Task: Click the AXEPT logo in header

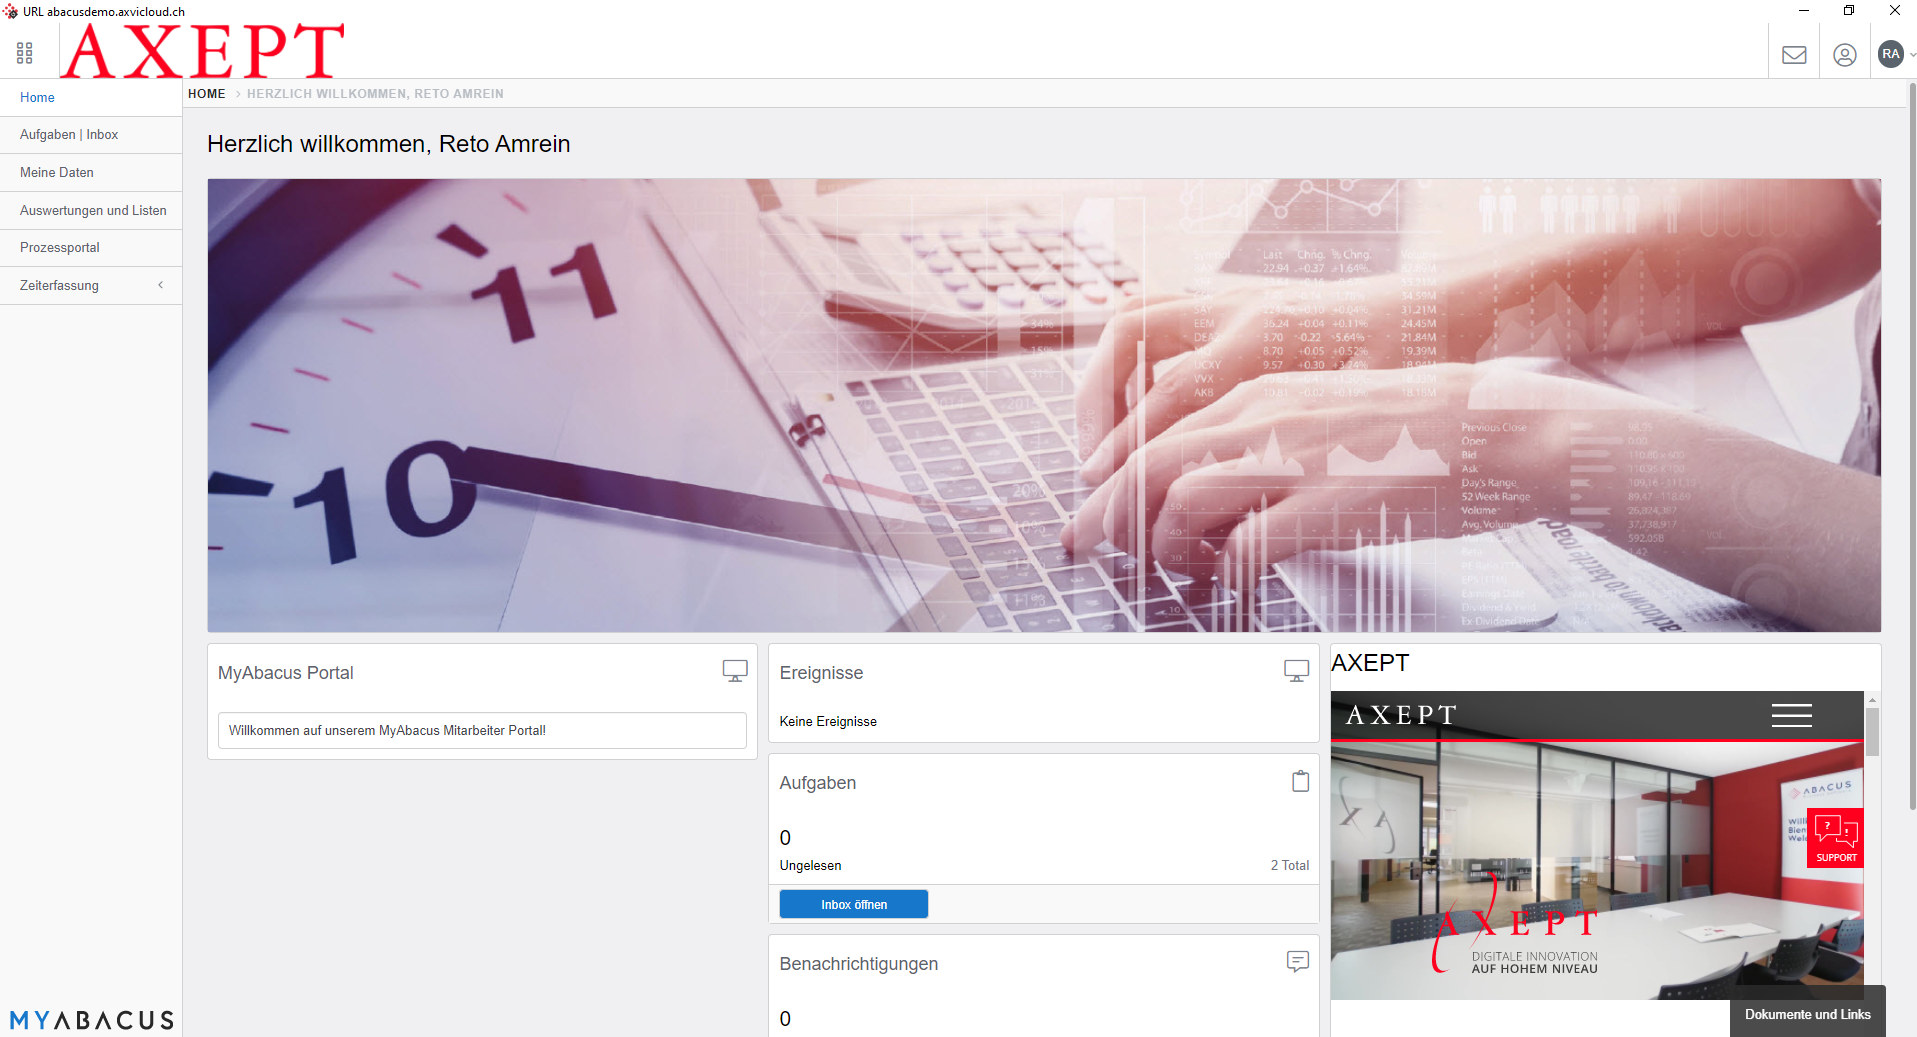Action: point(203,51)
